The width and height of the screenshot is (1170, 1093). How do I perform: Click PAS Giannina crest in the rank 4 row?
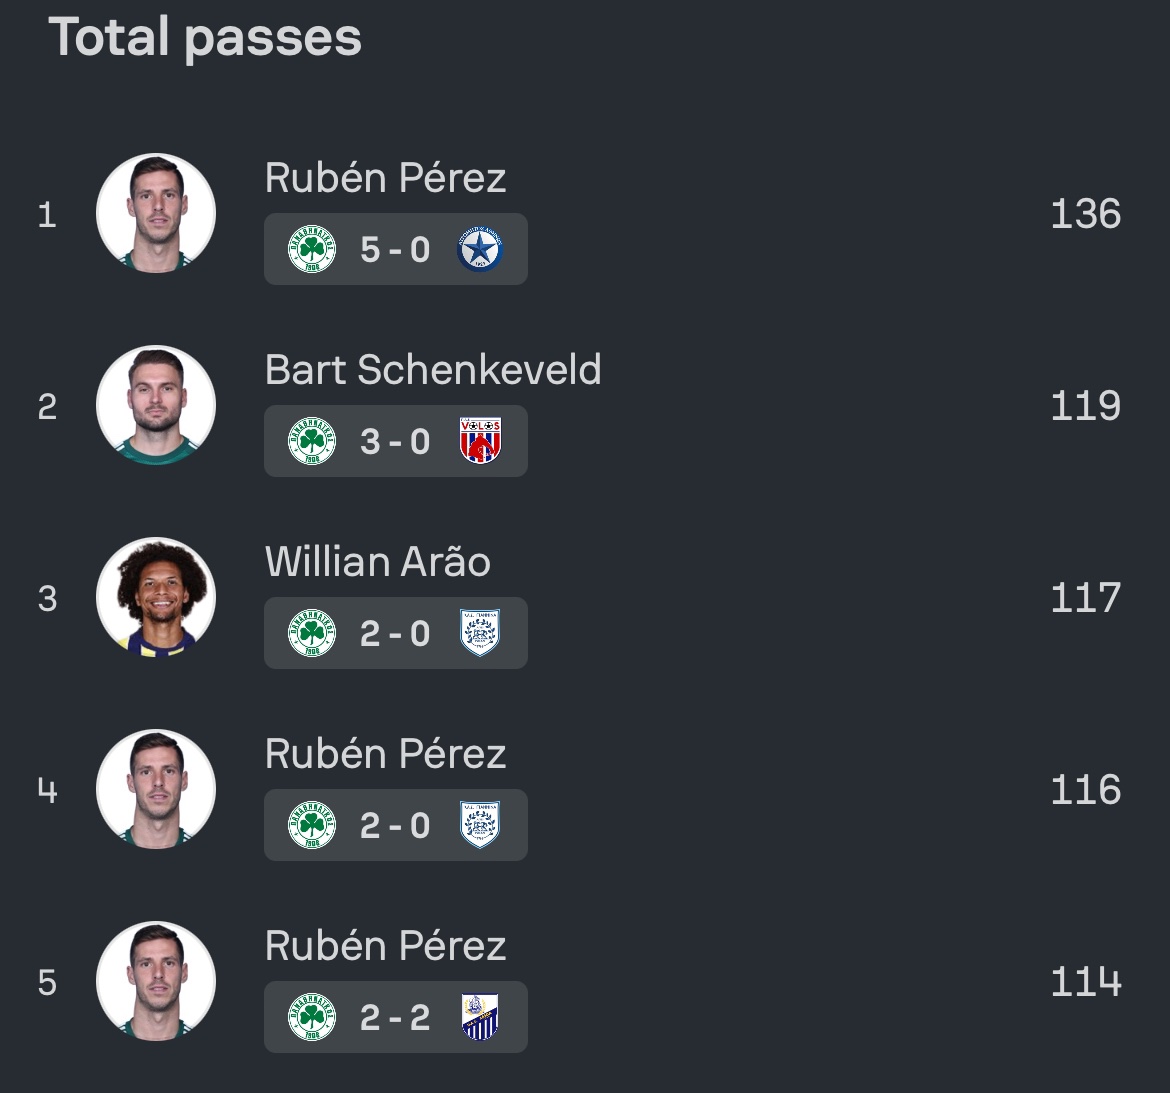click(x=480, y=825)
